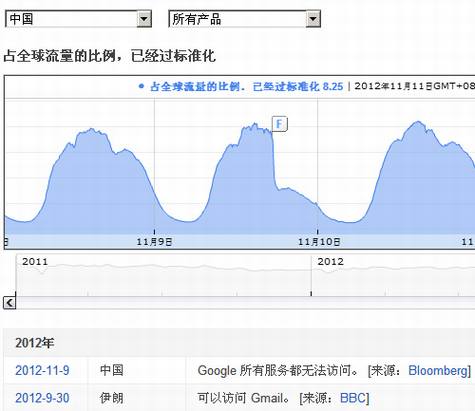
Task: Click the F event flag on the chart
Action: pos(279,124)
